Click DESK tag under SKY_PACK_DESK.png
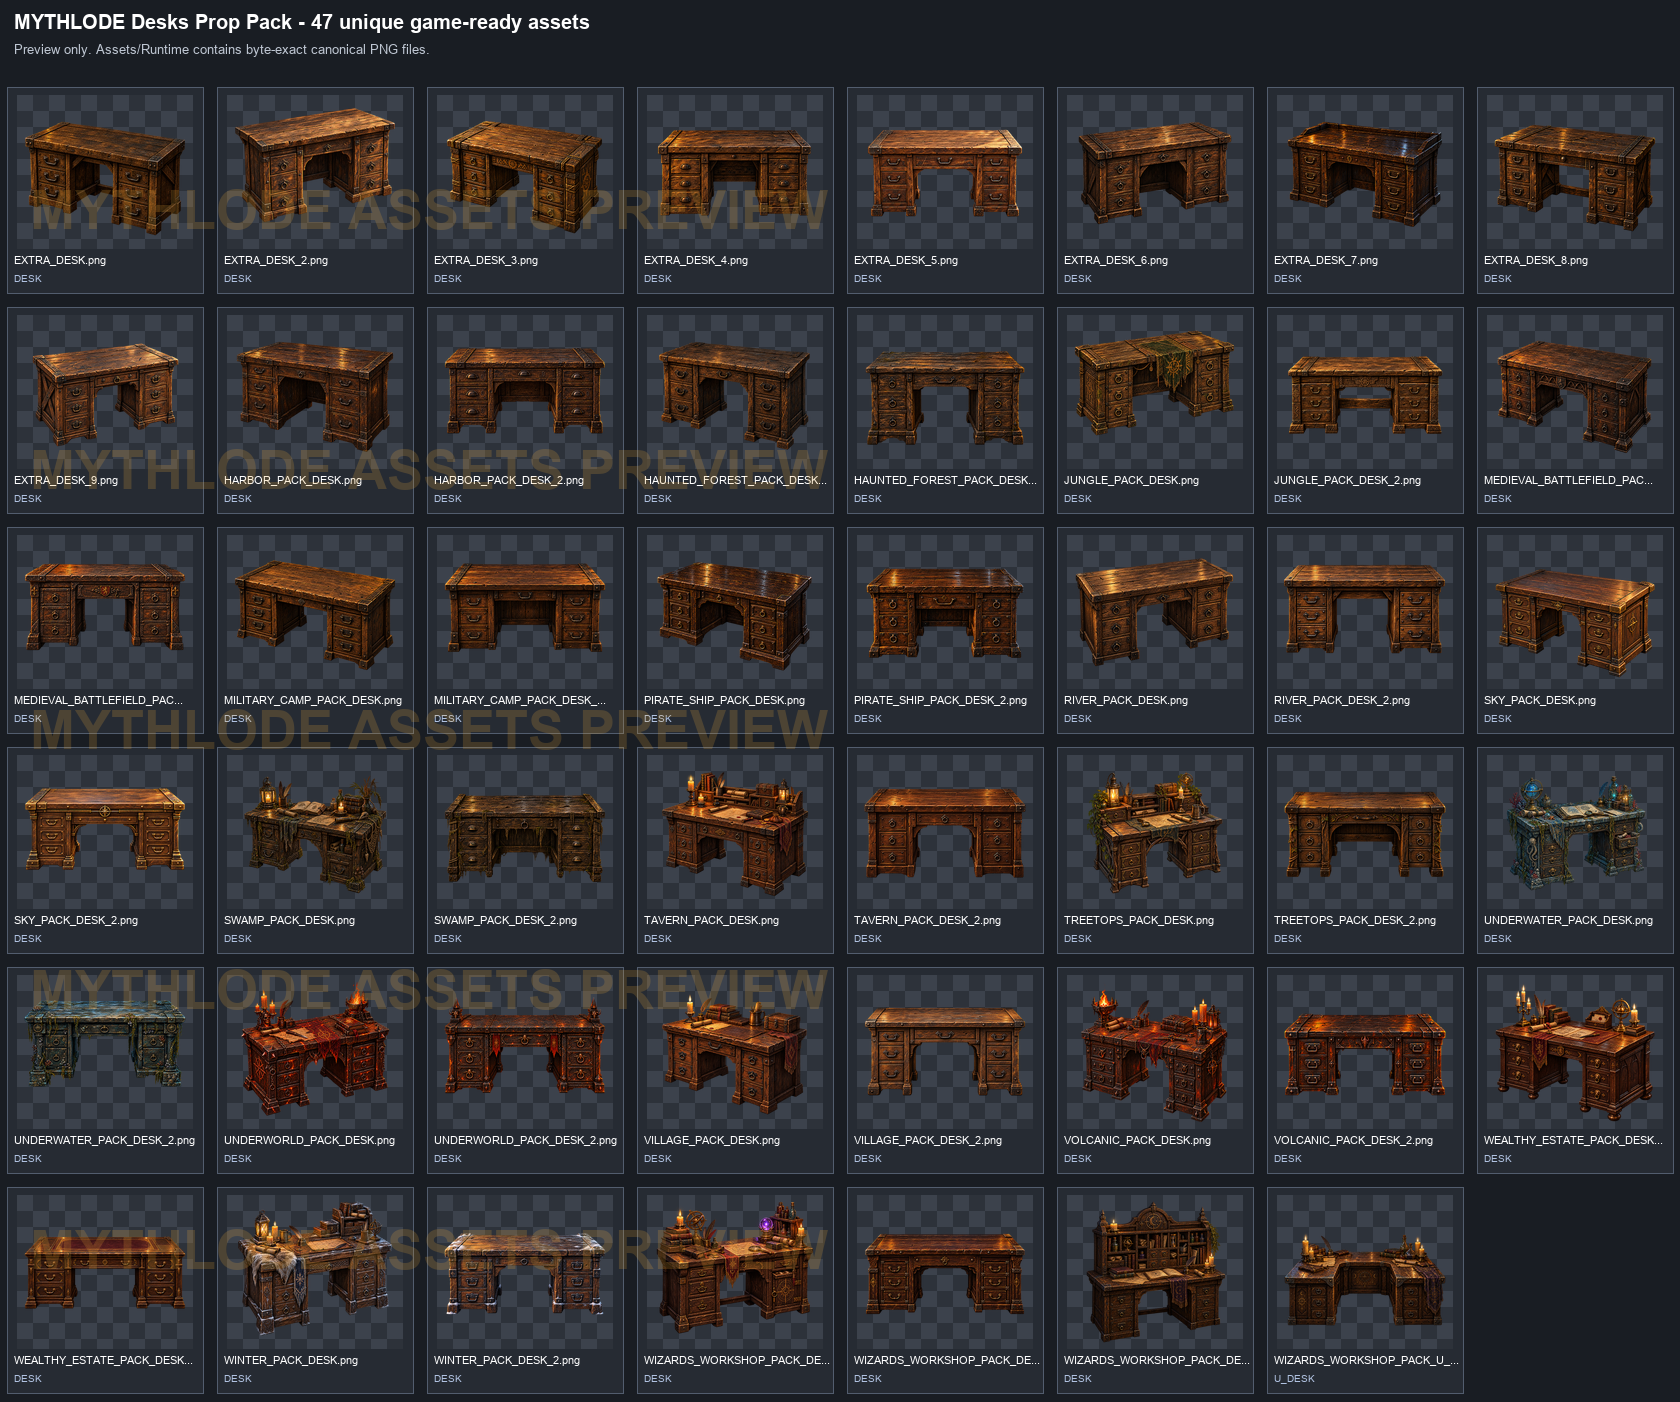 coord(1498,719)
